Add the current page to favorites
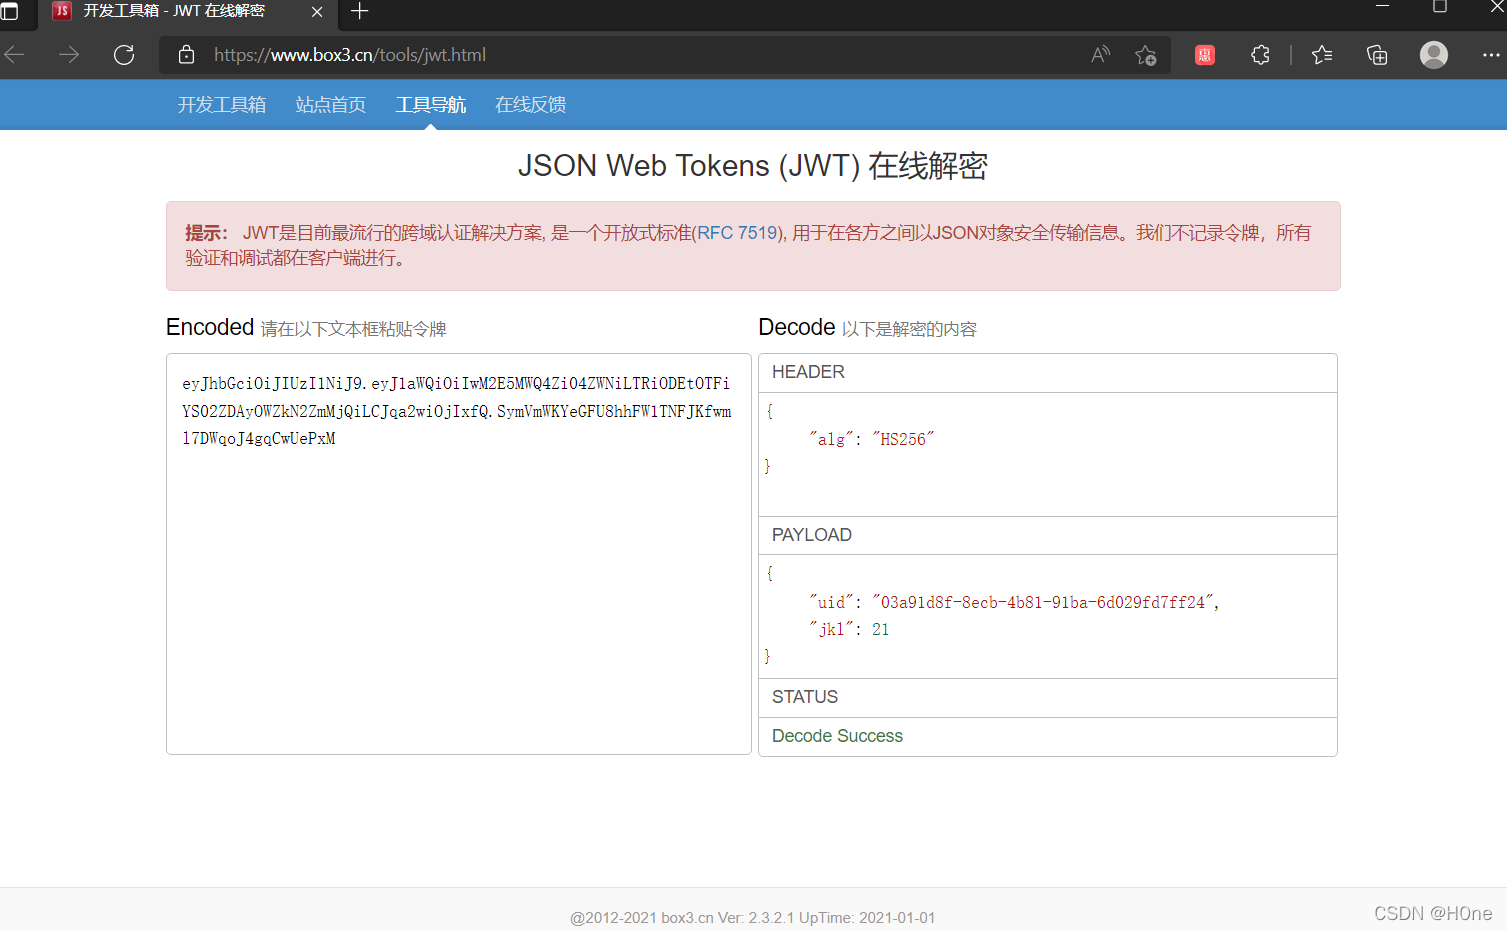The width and height of the screenshot is (1507, 930). pyautogui.click(x=1146, y=55)
